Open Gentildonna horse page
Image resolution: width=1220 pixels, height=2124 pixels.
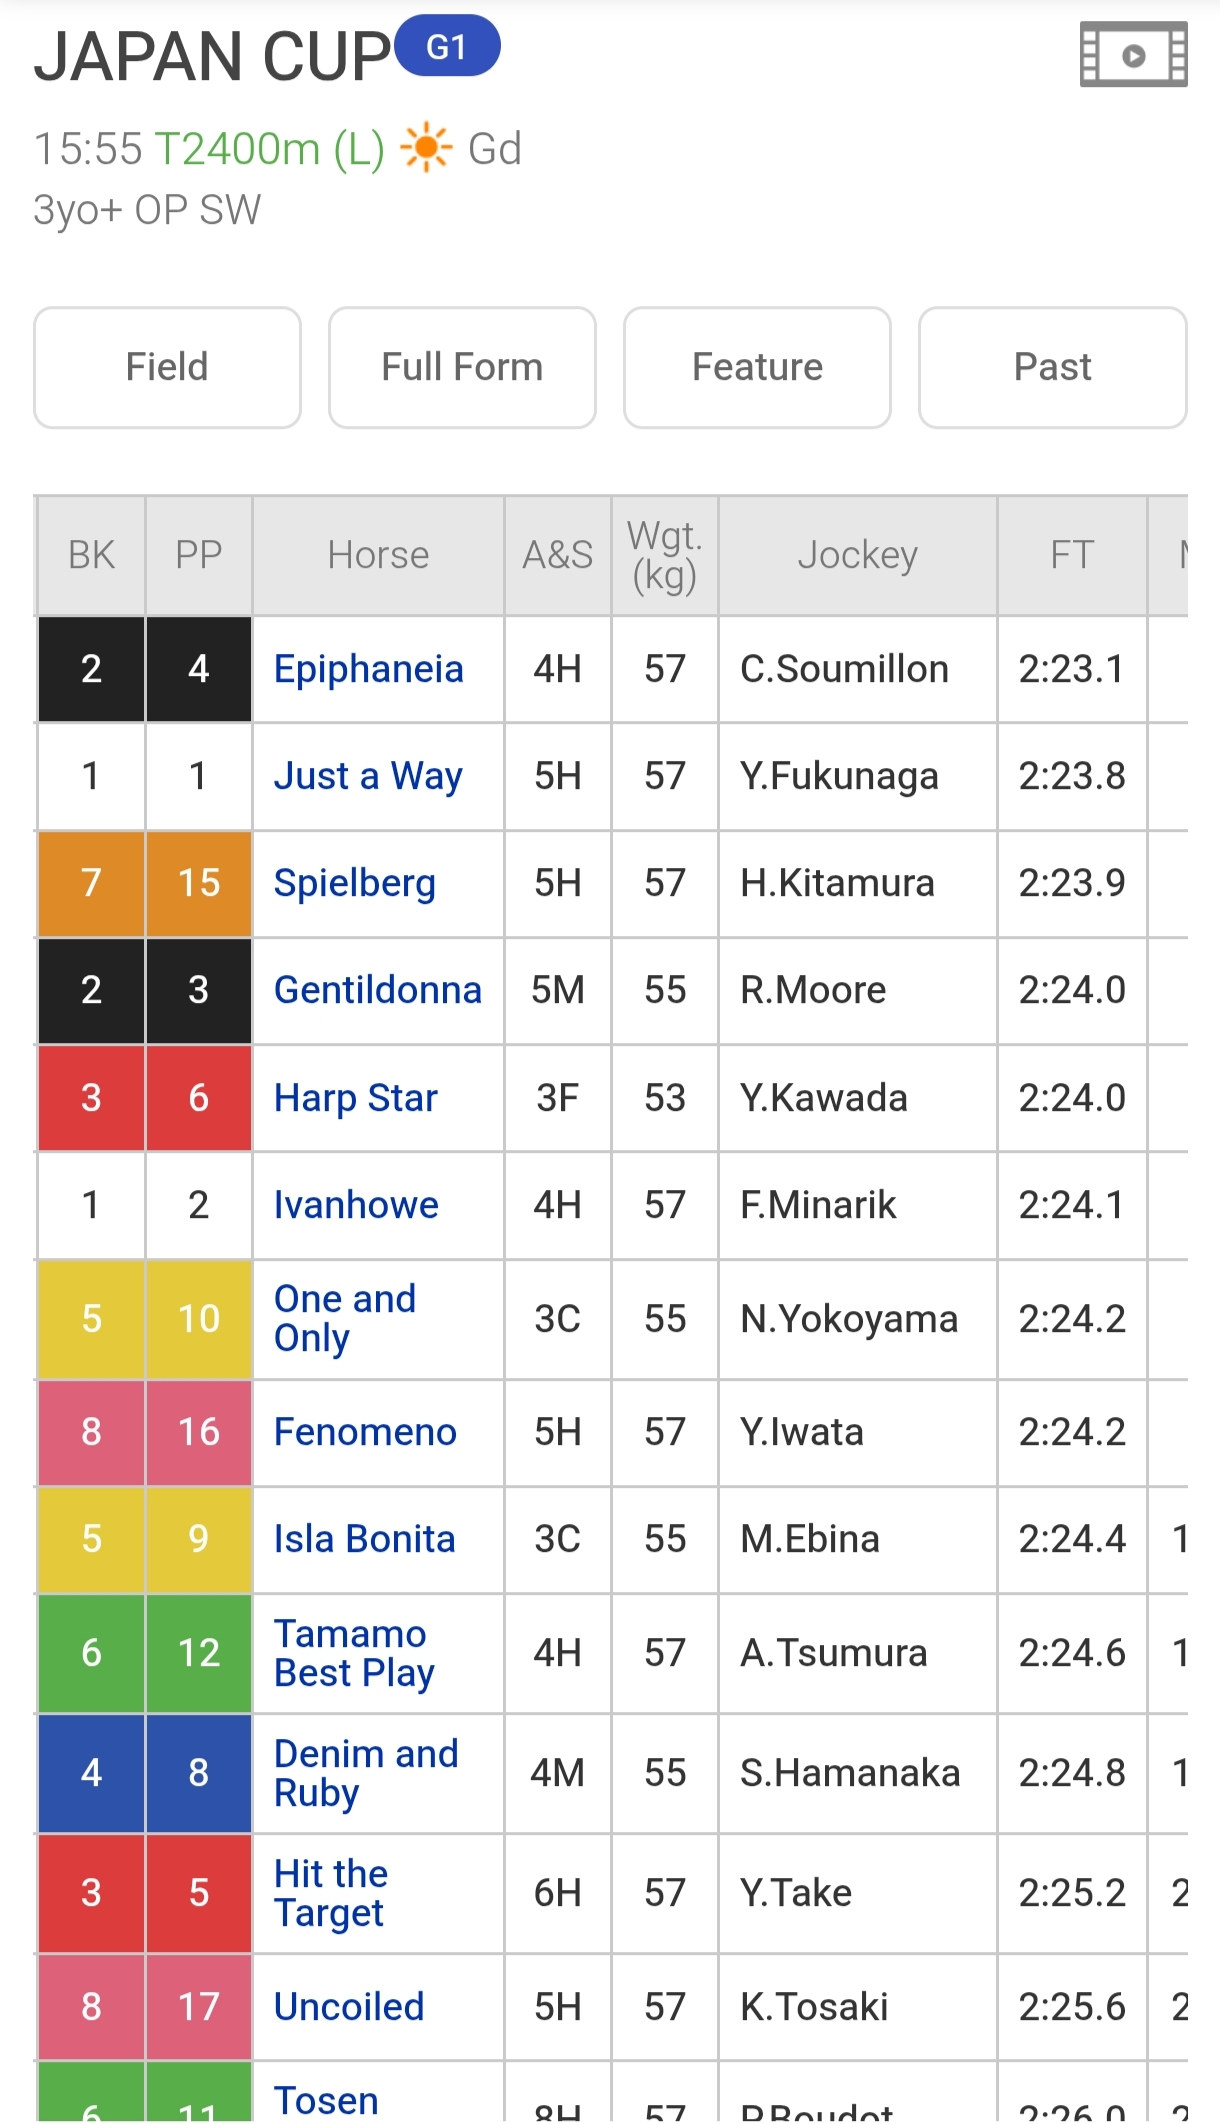[x=378, y=990]
